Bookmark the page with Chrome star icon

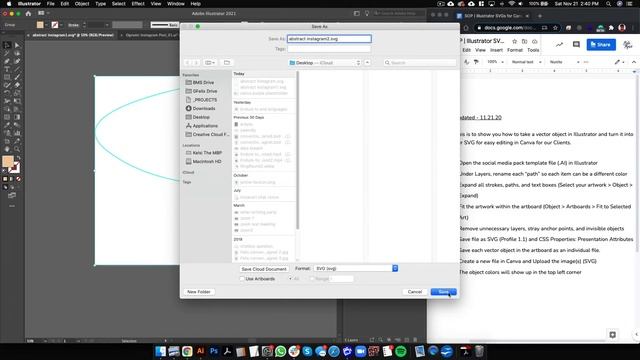pos(555,28)
